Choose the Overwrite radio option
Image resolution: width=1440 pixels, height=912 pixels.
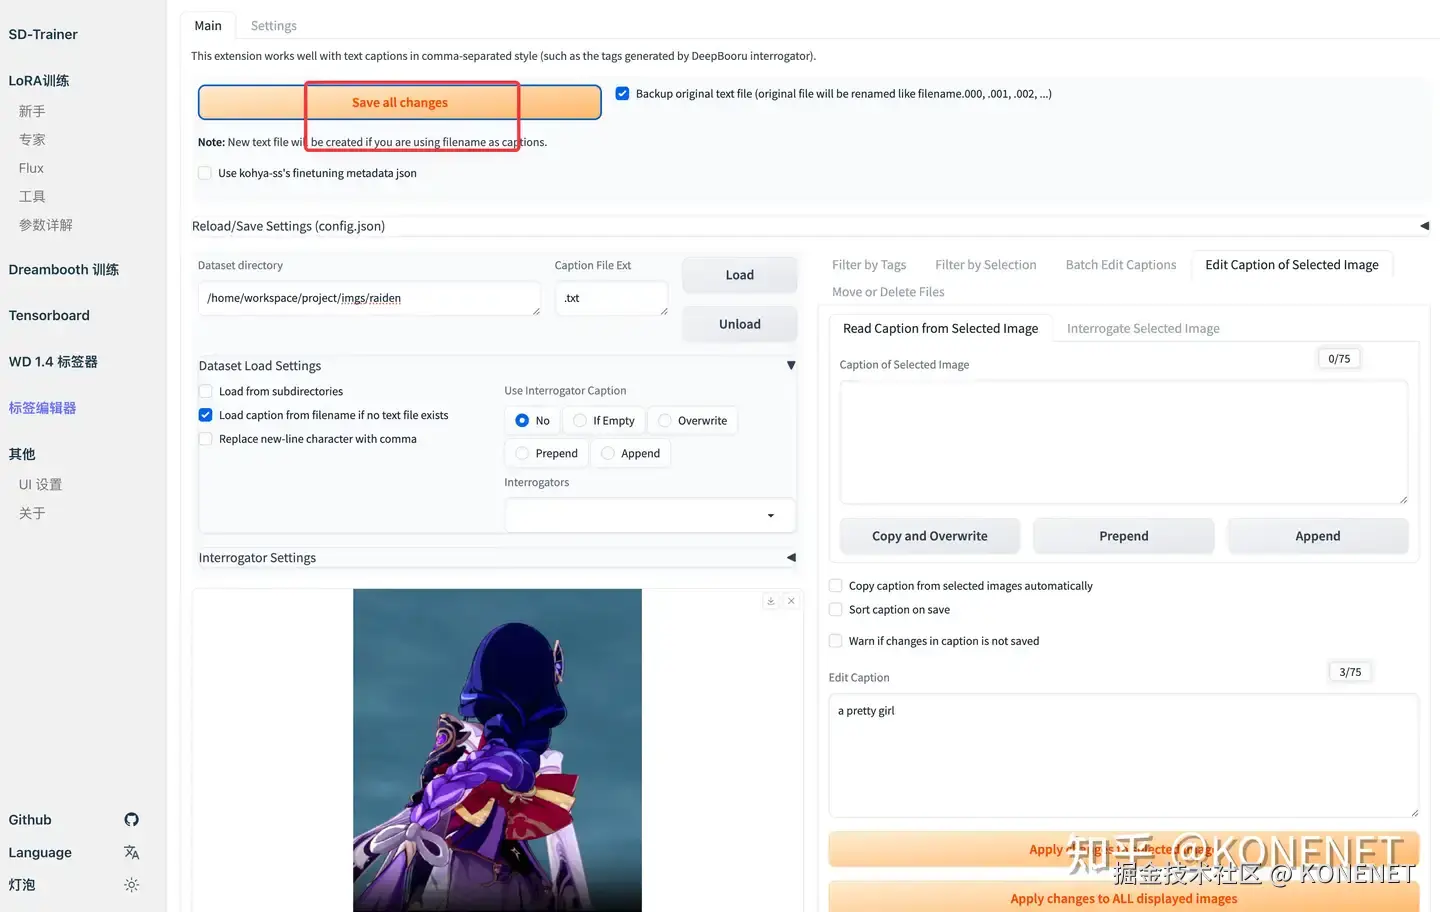coord(665,421)
